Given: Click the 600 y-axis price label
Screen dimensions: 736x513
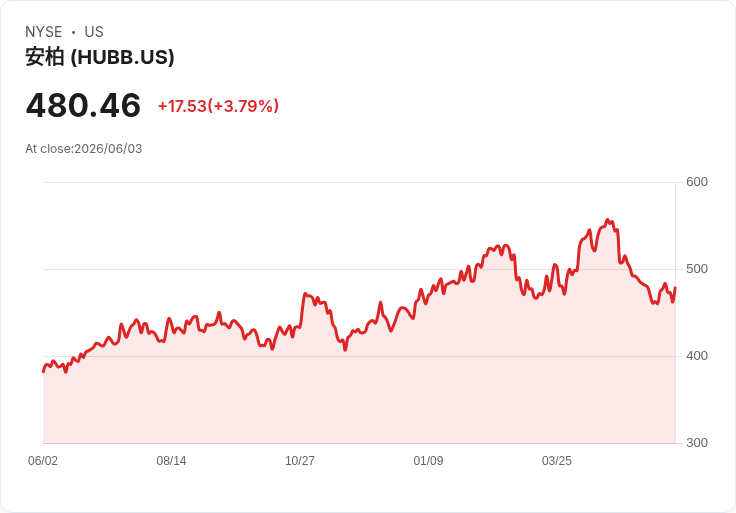Looking at the screenshot, I should tap(697, 182).
